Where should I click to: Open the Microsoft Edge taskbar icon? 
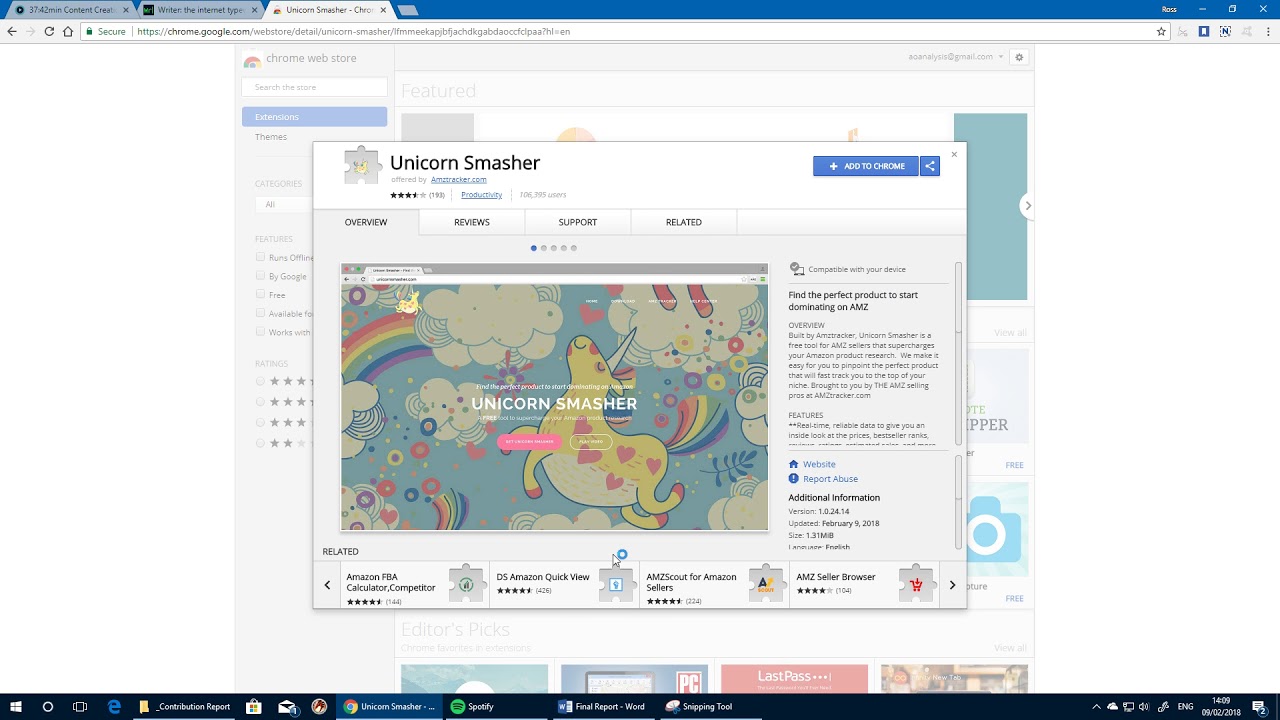click(x=115, y=706)
